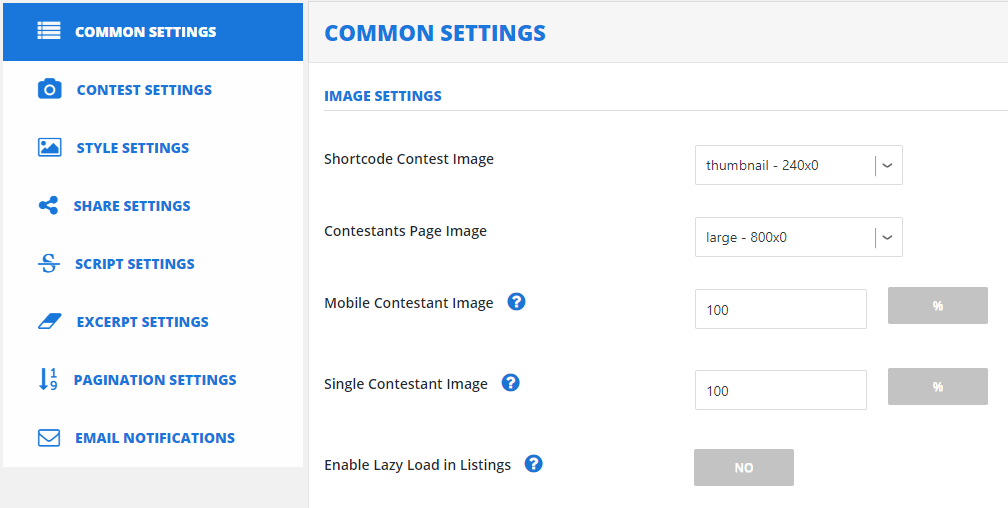This screenshot has width=1008, height=508.
Task: Click the Style Settings picture icon
Action: 50,147
